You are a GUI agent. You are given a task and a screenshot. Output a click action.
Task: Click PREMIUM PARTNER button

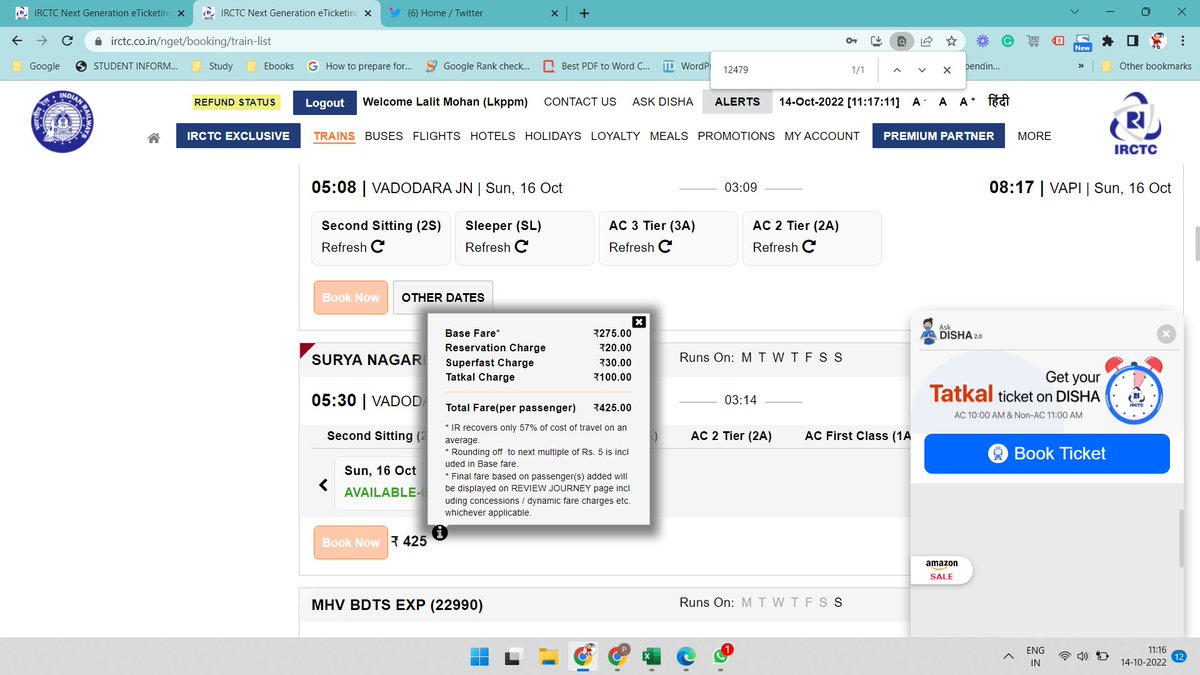pyautogui.click(x=938, y=136)
